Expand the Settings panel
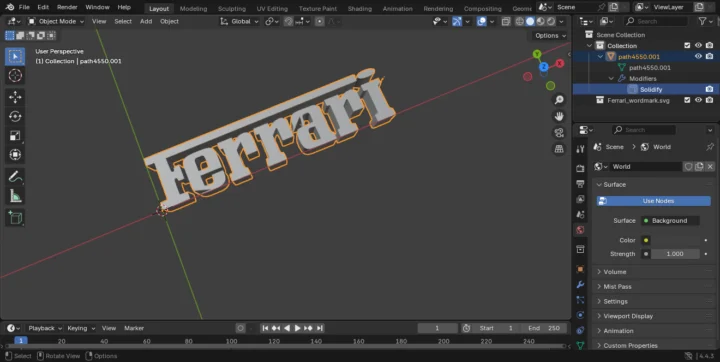The width and height of the screenshot is (720, 362). (x=653, y=301)
